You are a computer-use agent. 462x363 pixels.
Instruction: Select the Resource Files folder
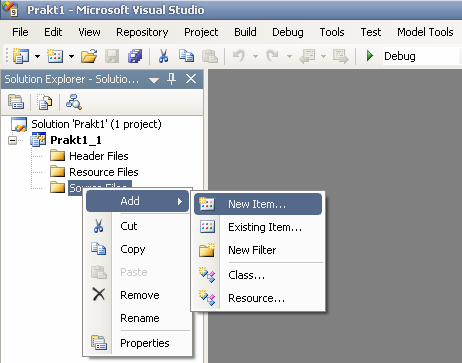[x=104, y=172]
